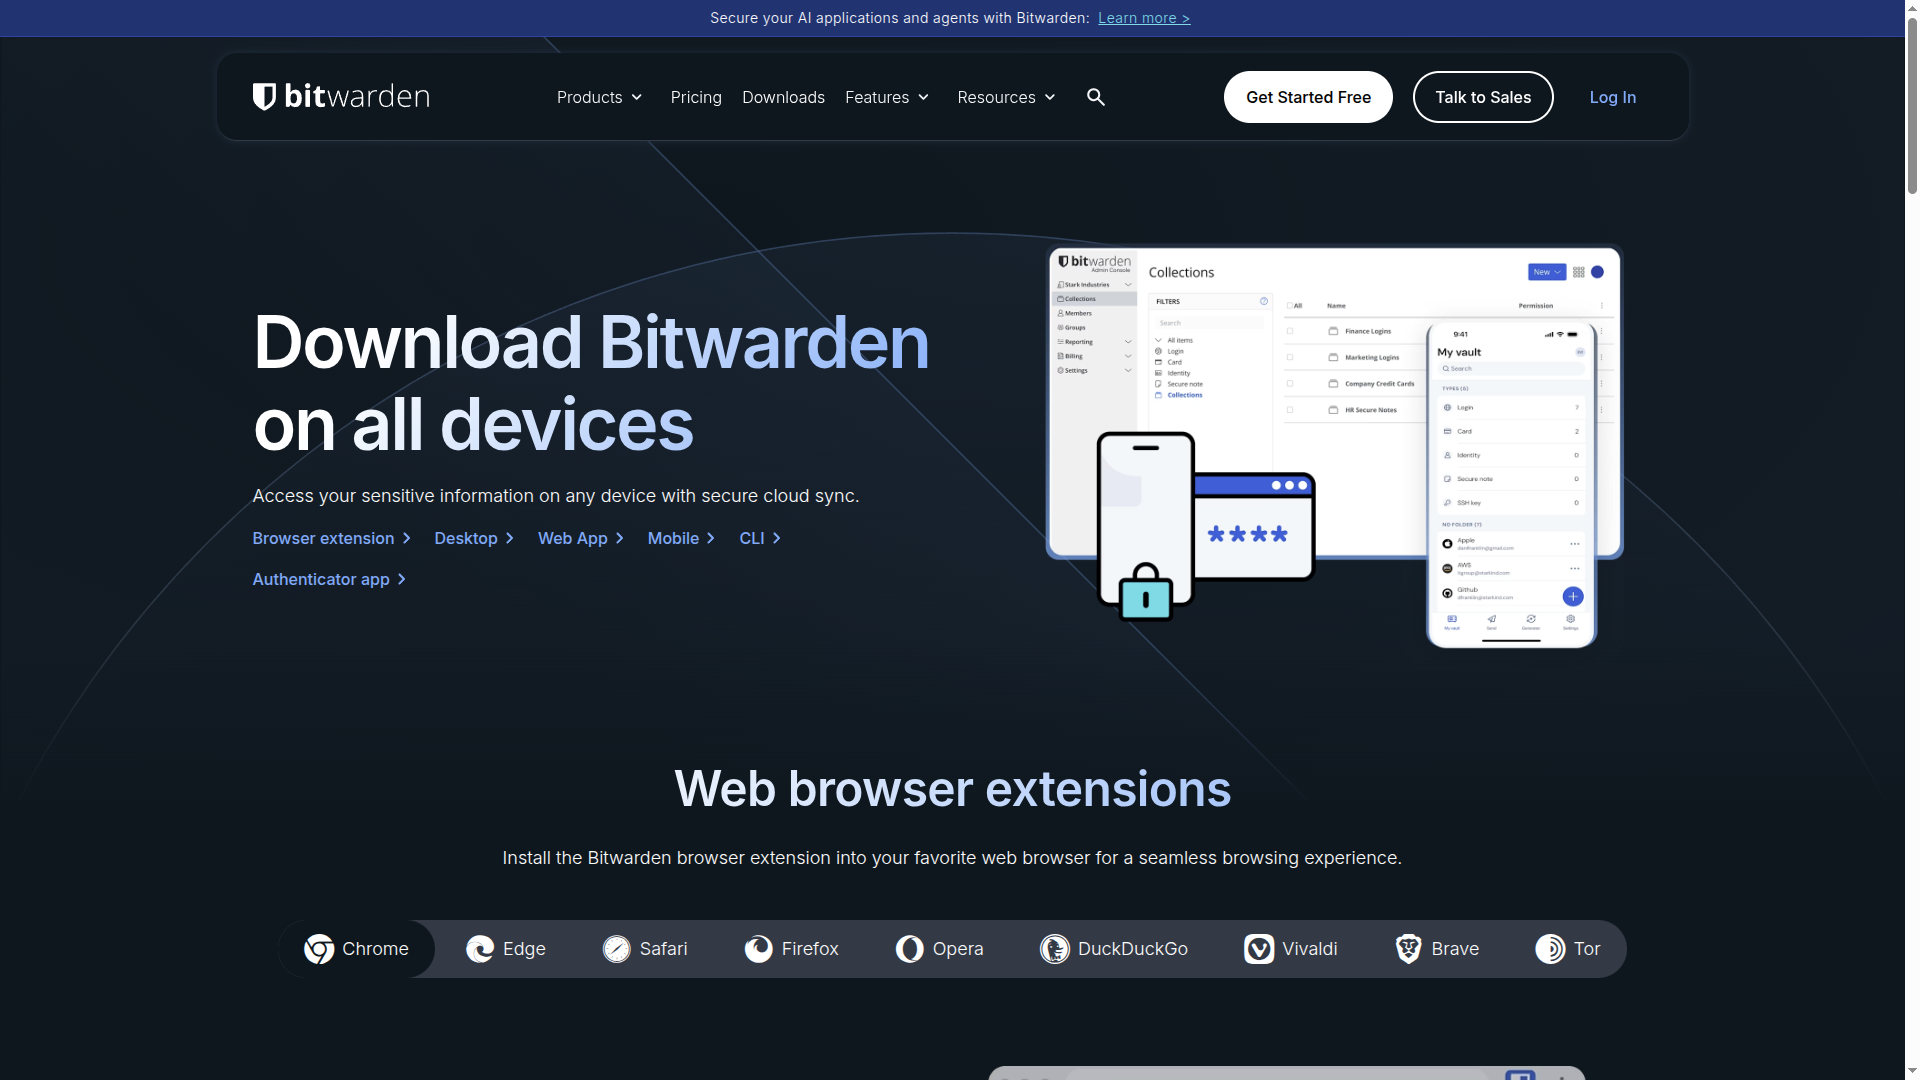This screenshot has height=1080, width=1920.
Task: Click the Tor browser icon
Action: click(1551, 949)
